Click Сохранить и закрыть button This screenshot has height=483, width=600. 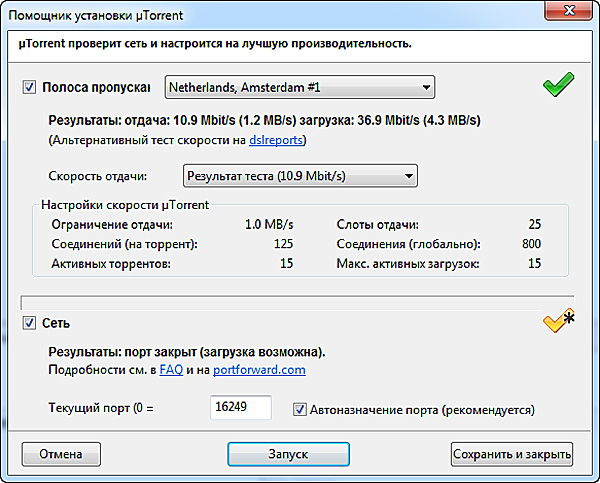512,454
